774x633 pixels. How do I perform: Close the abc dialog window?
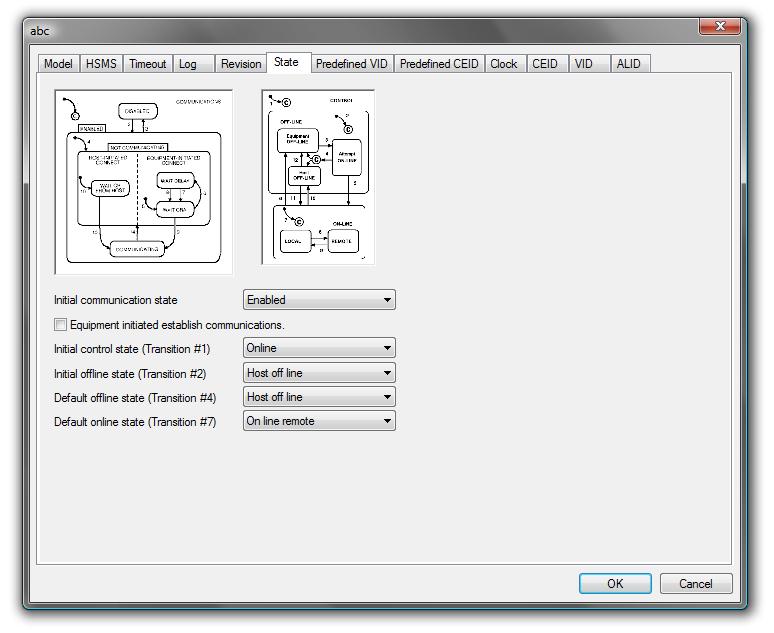click(x=718, y=28)
